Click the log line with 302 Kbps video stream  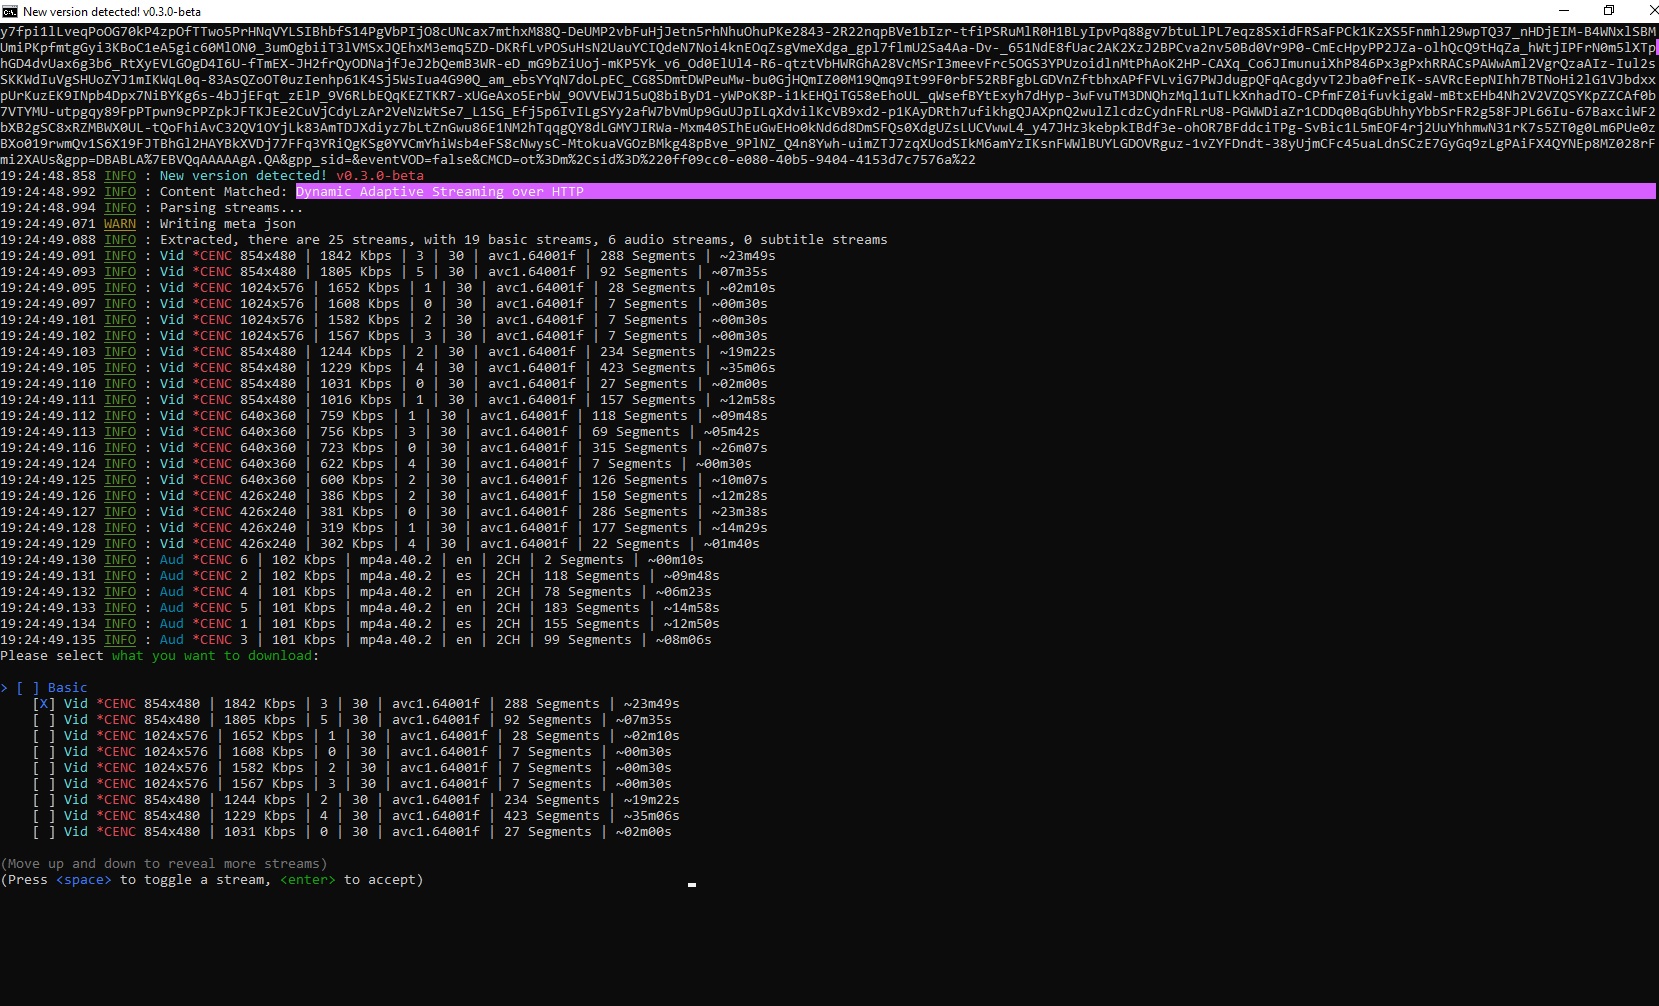click(380, 544)
